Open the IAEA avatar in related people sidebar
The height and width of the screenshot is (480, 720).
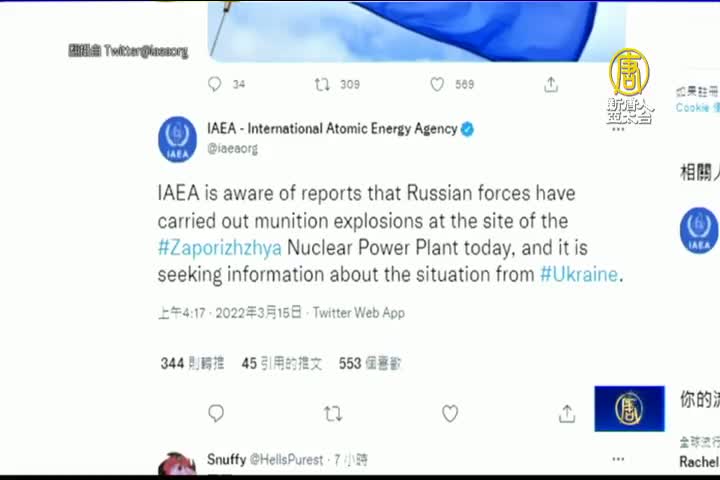click(x=698, y=230)
